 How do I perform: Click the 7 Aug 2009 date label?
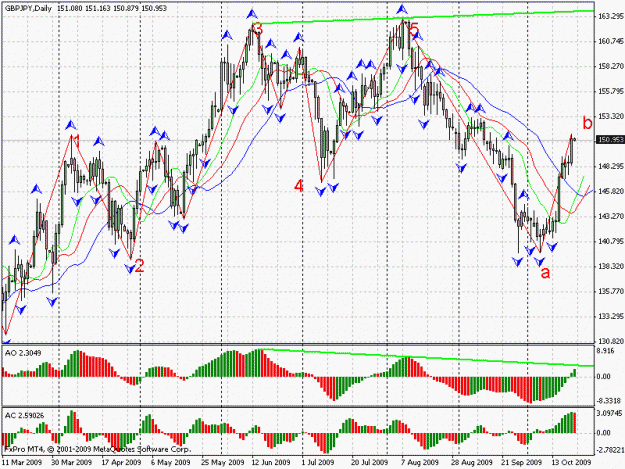(x=420, y=462)
